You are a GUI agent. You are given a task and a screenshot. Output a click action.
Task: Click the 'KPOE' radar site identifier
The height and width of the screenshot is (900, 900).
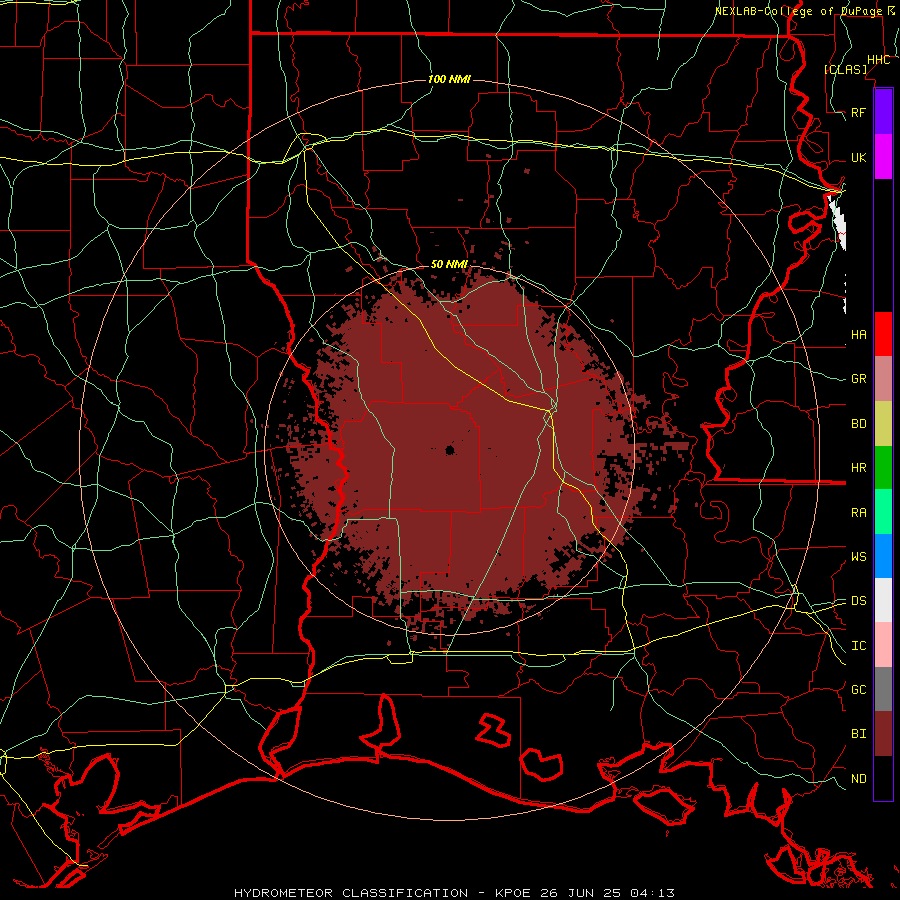tap(512, 893)
